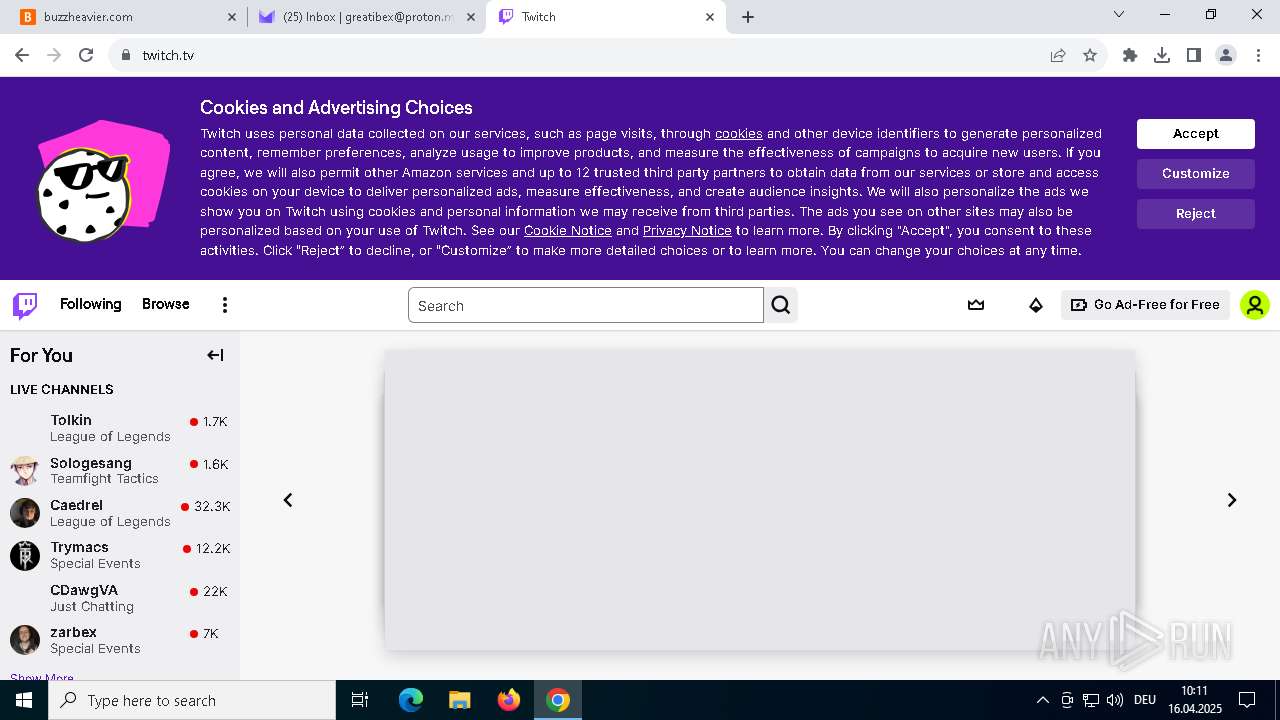Viewport: 1280px width, 720px height.
Task: Open Tolkin live channel
Action: pos(120,428)
